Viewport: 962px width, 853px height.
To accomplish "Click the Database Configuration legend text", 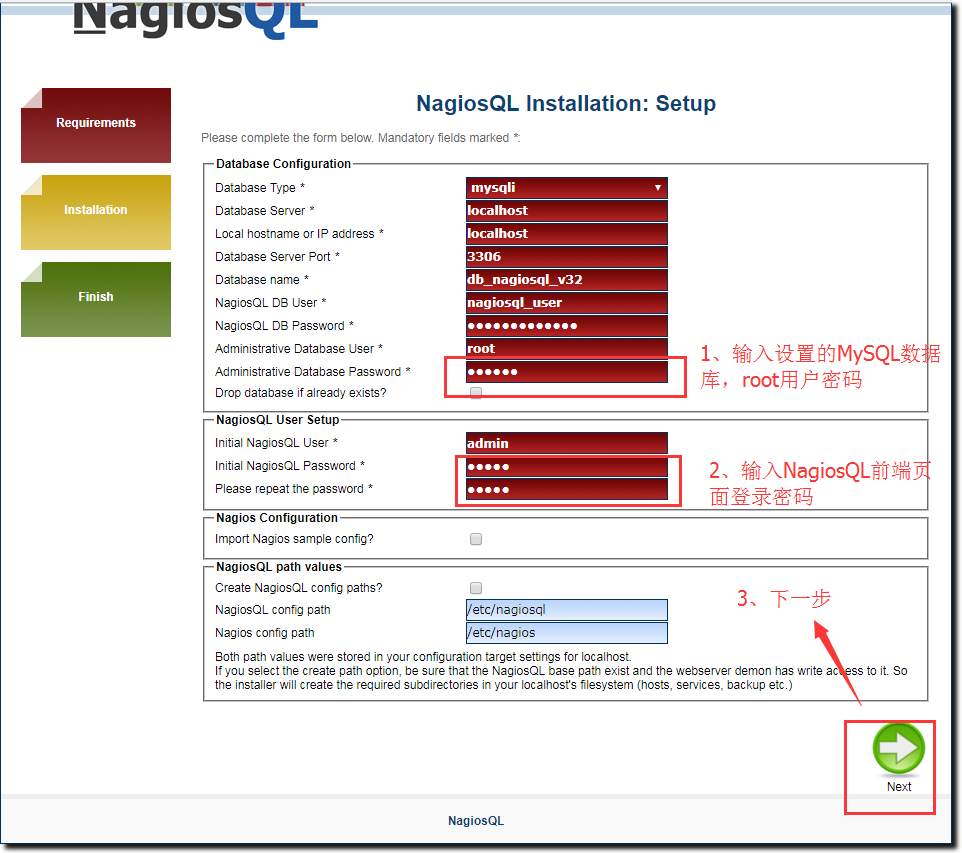I will coord(283,164).
